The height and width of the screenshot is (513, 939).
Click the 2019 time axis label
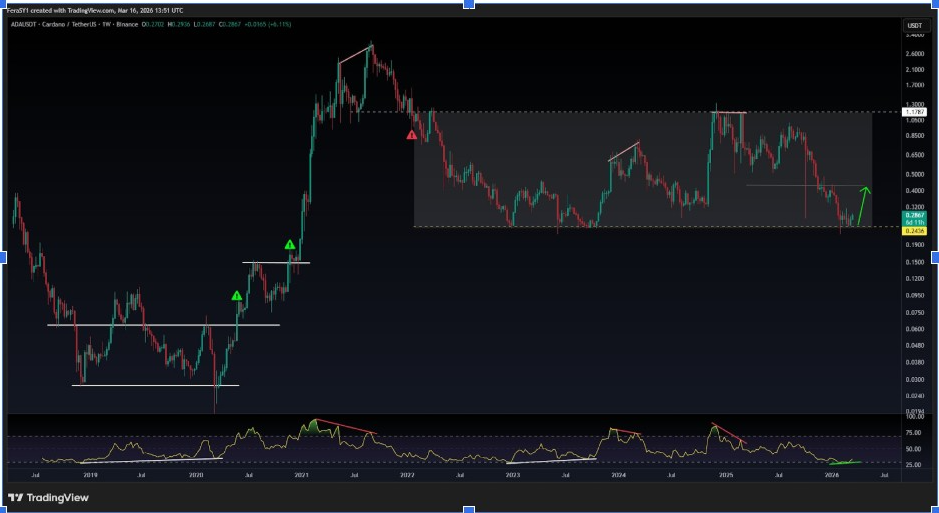click(90, 475)
